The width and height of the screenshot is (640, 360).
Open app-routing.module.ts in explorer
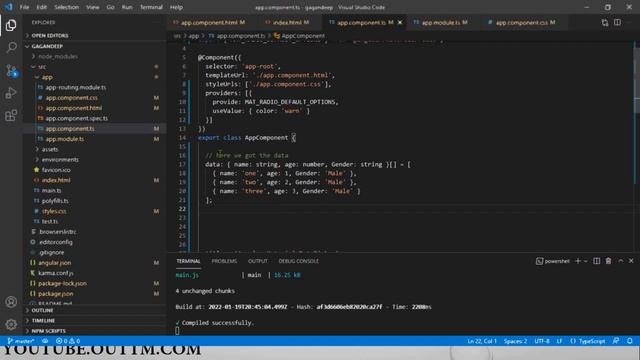pyautogui.click(x=76, y=87)
